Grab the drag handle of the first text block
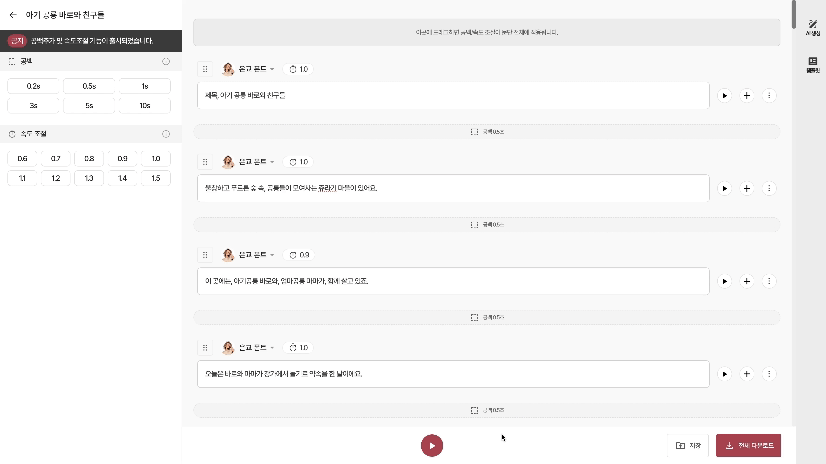Screen dimensions: 826x464 [205, 69]
